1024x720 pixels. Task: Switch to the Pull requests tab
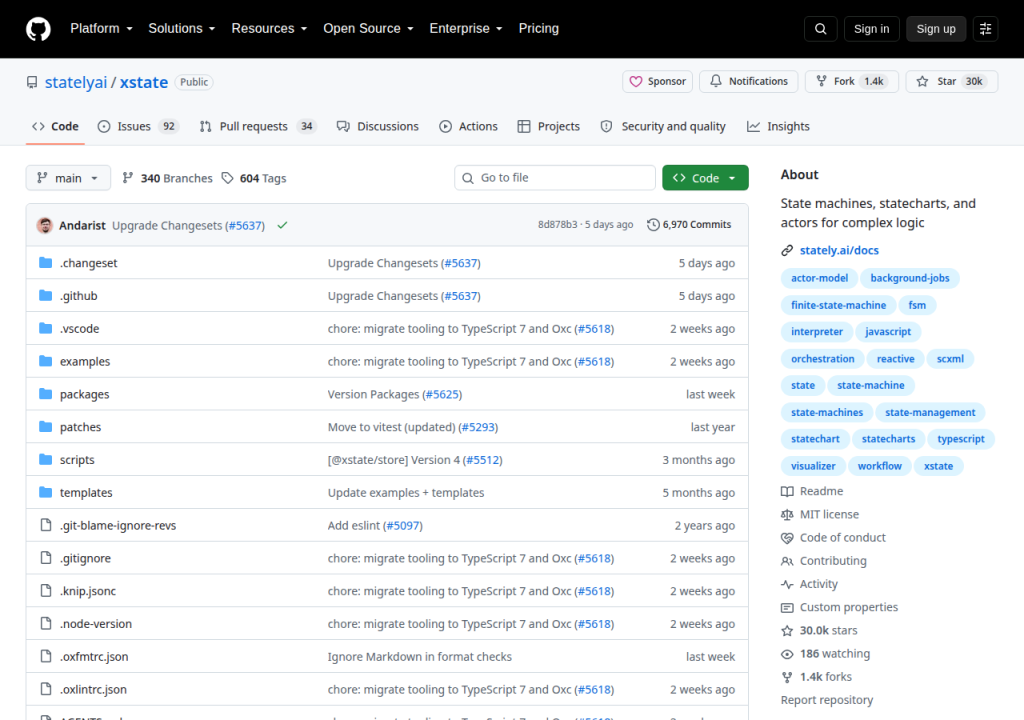coord(257,126)
